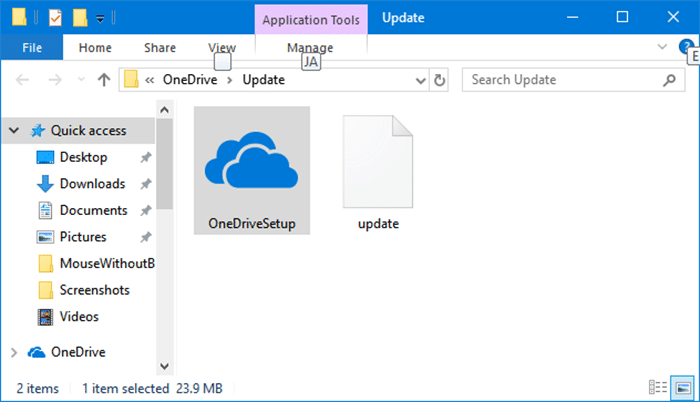The height and width of the screenshot is (402, 700).
Task: Expand the ribbon with the chevron
Action: tap(662, 46)
